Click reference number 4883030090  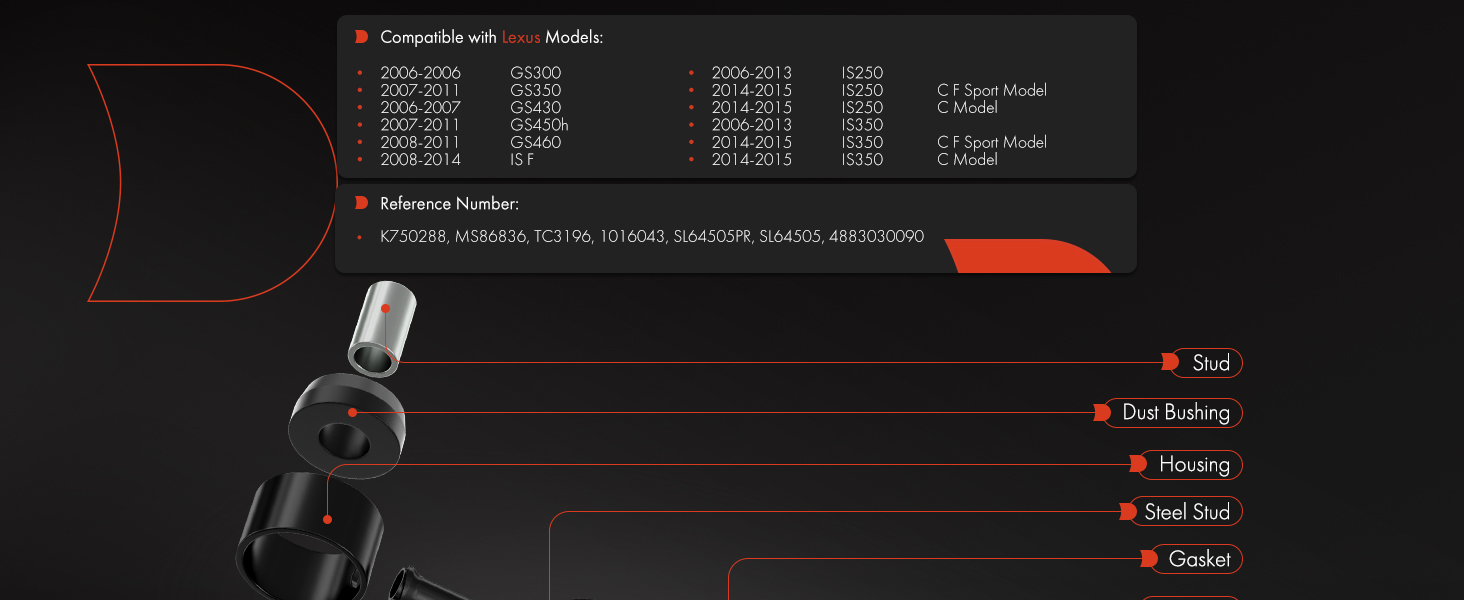[876, 237]
